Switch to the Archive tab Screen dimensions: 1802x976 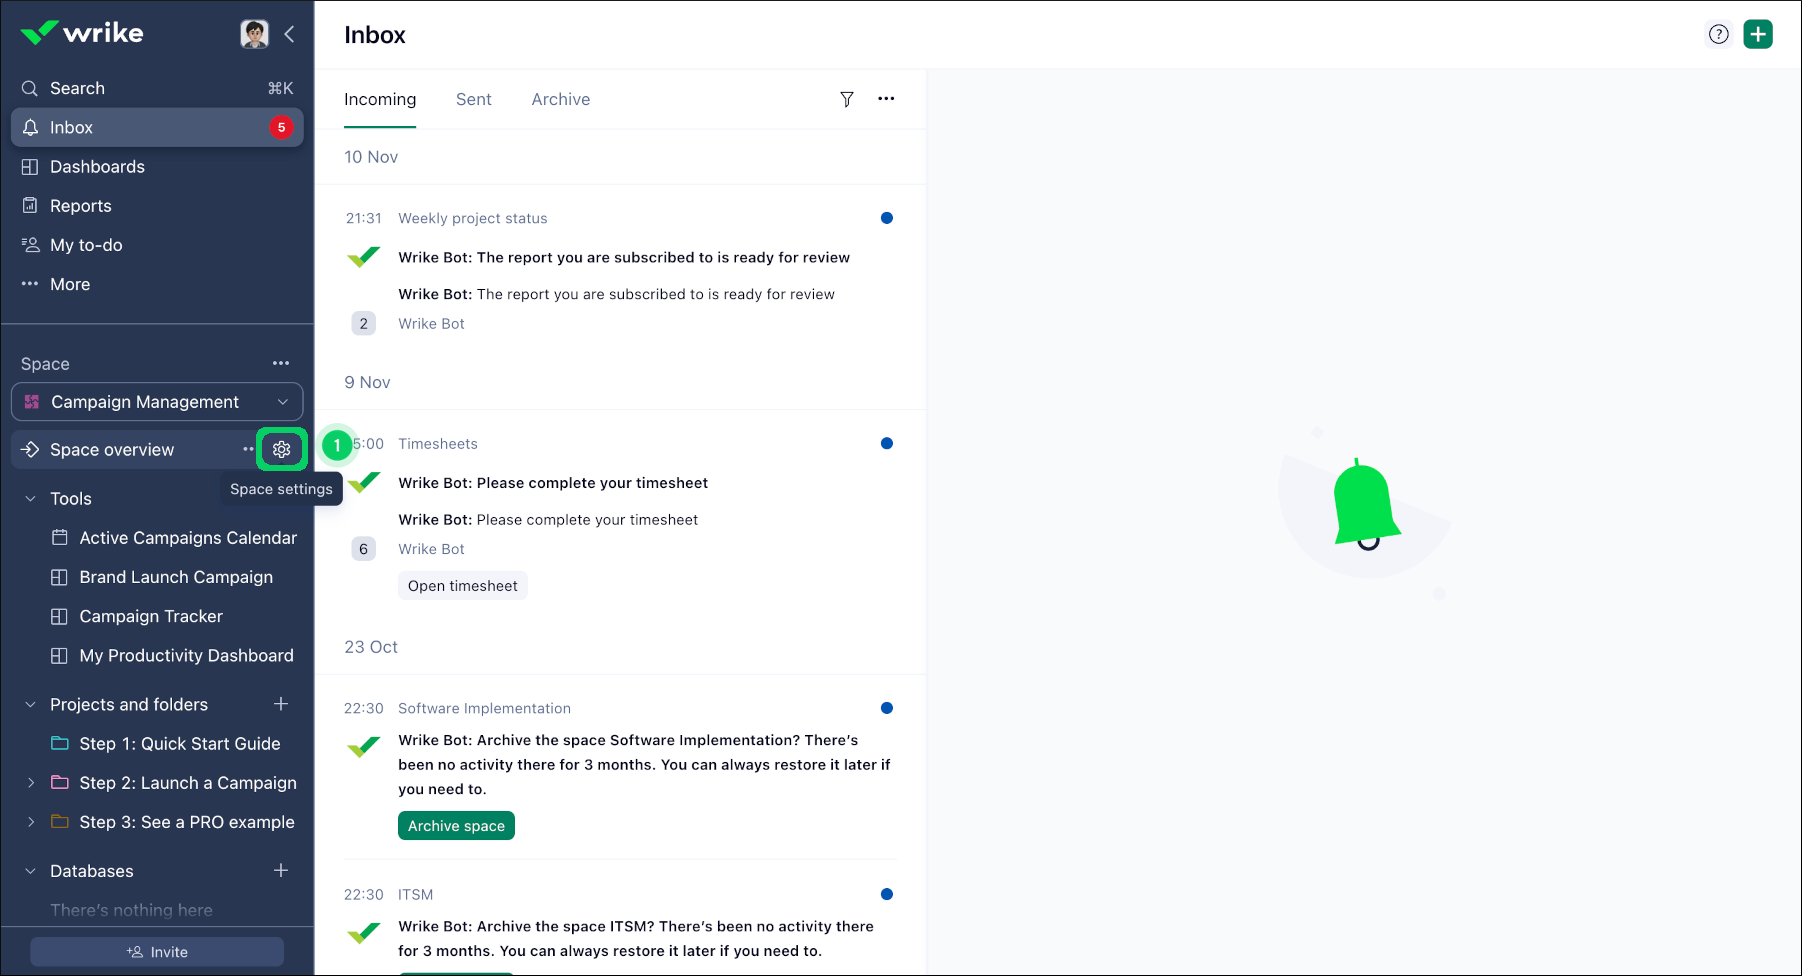[560, 100]
